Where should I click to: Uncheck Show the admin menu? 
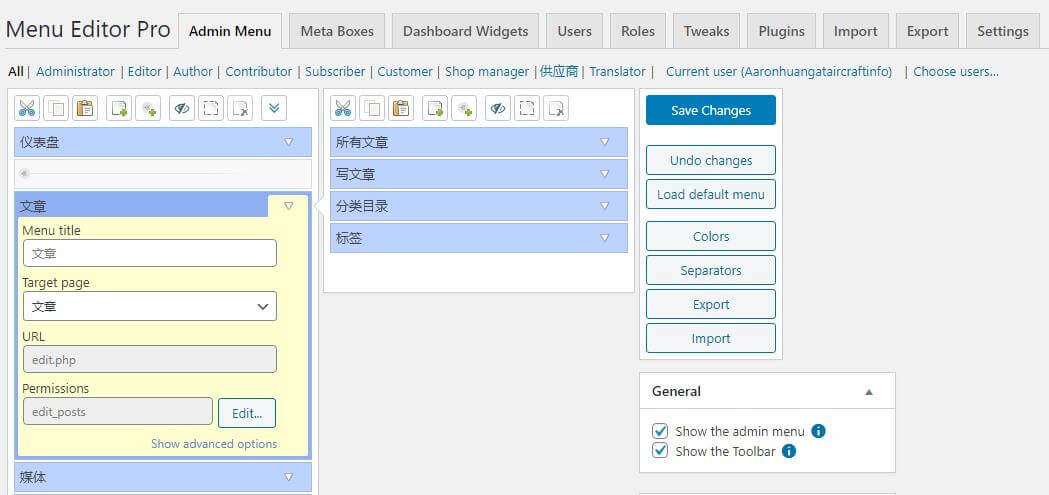[661, 431]
